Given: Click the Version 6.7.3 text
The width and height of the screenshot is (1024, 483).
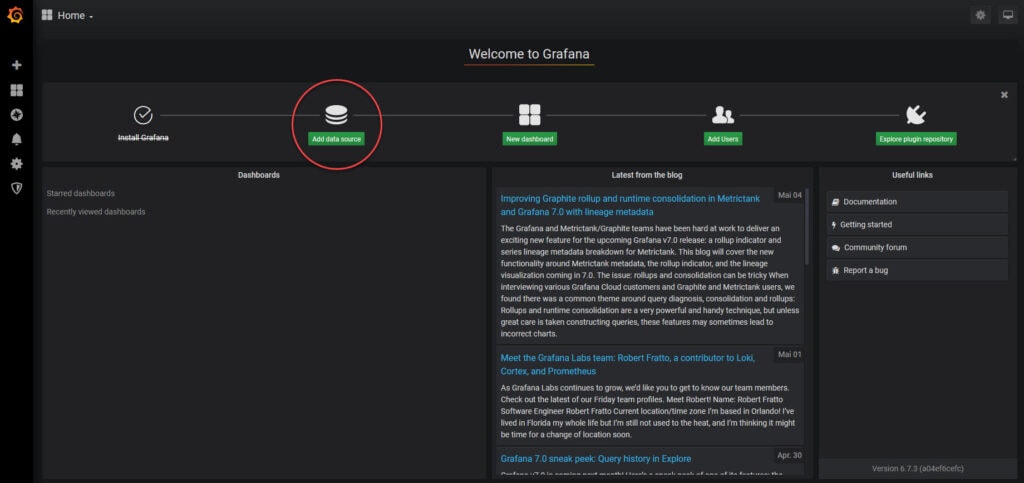Looking at the screenshot, I should (x=917, y=469).
